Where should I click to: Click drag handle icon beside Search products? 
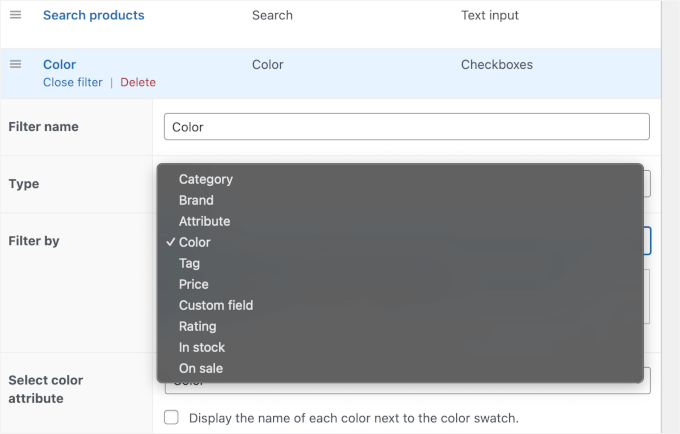pos(16,16)
